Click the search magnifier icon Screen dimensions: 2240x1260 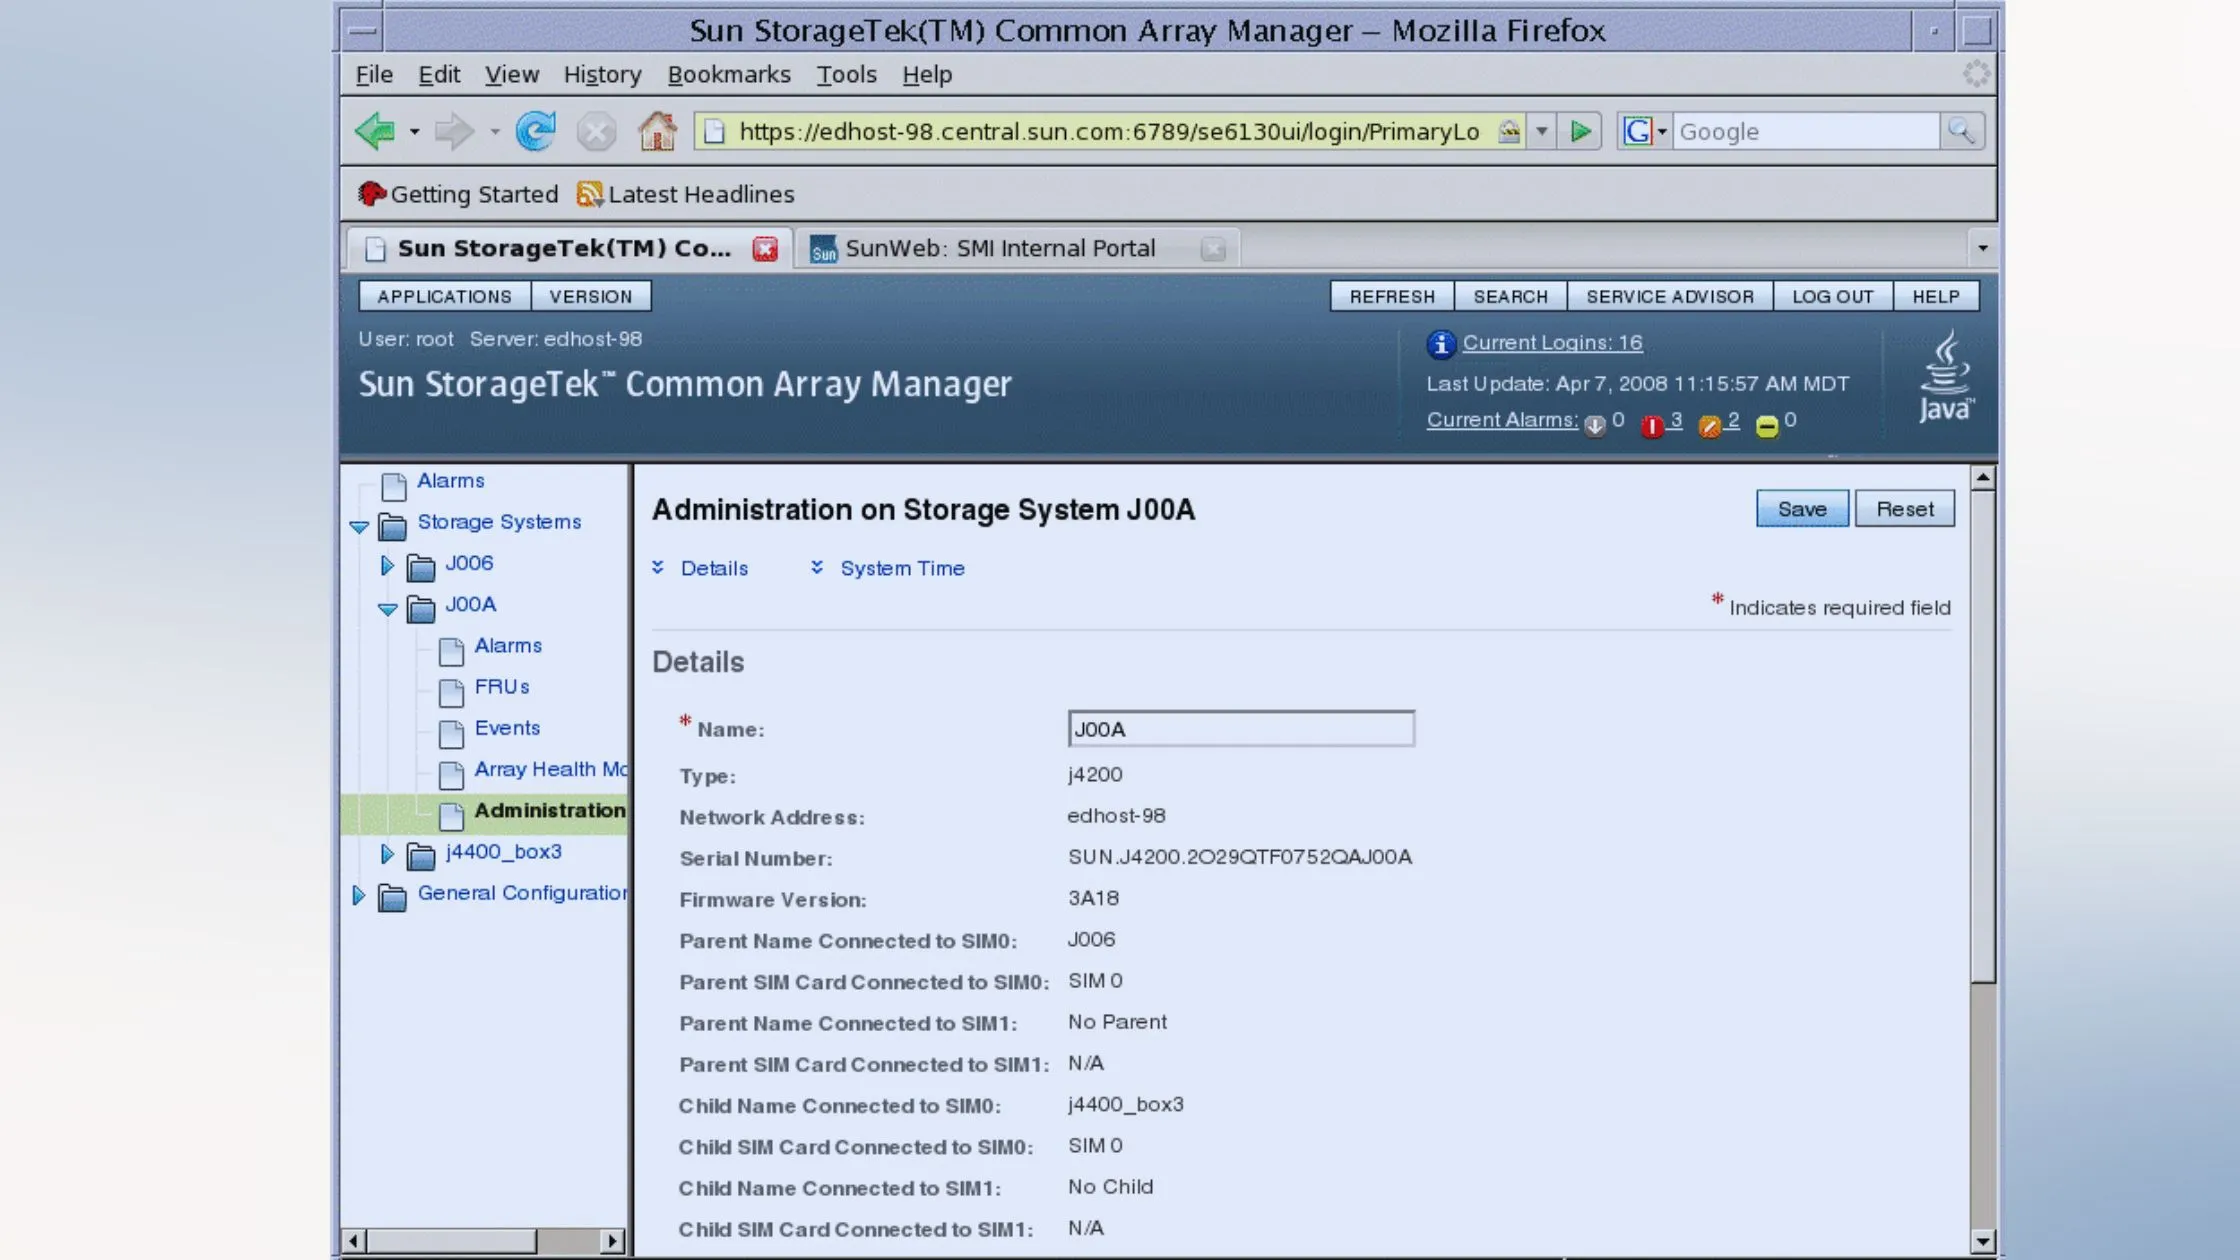[1961, 131]
